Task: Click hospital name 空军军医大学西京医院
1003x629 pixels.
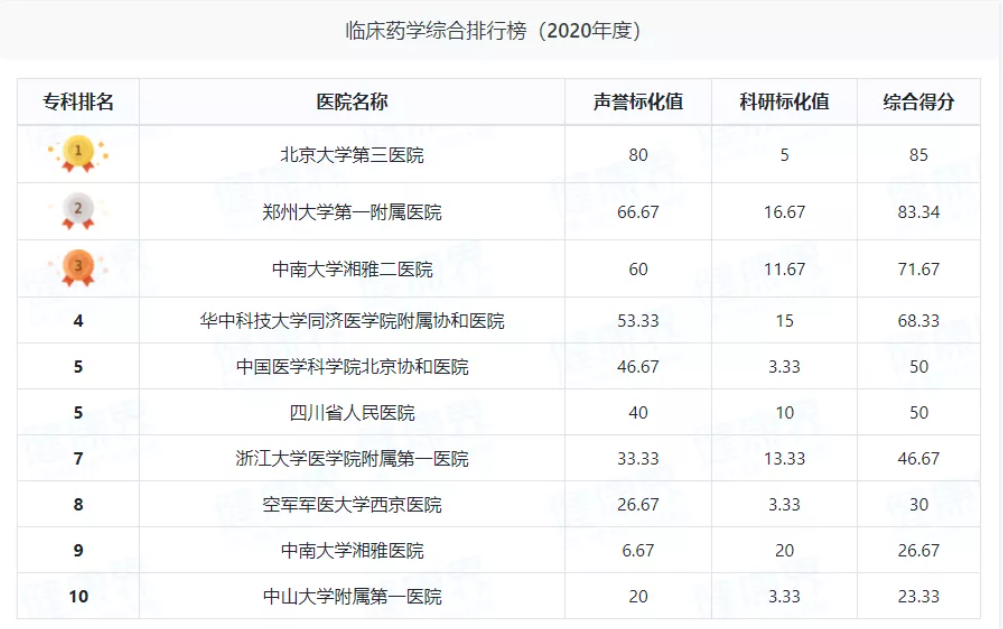Action: [352, 505]
